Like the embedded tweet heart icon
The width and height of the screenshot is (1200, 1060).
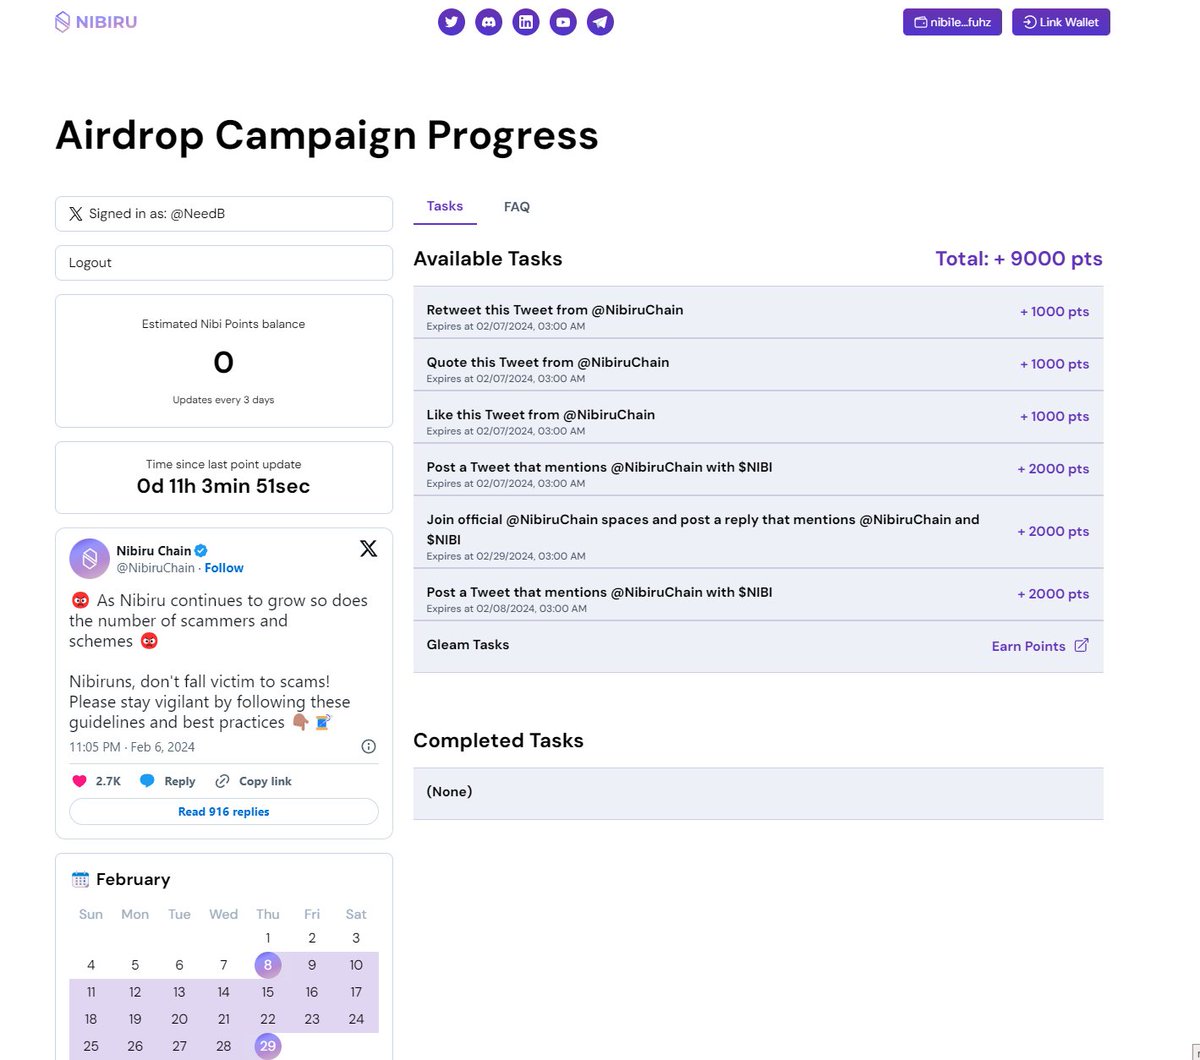(79, 781)
